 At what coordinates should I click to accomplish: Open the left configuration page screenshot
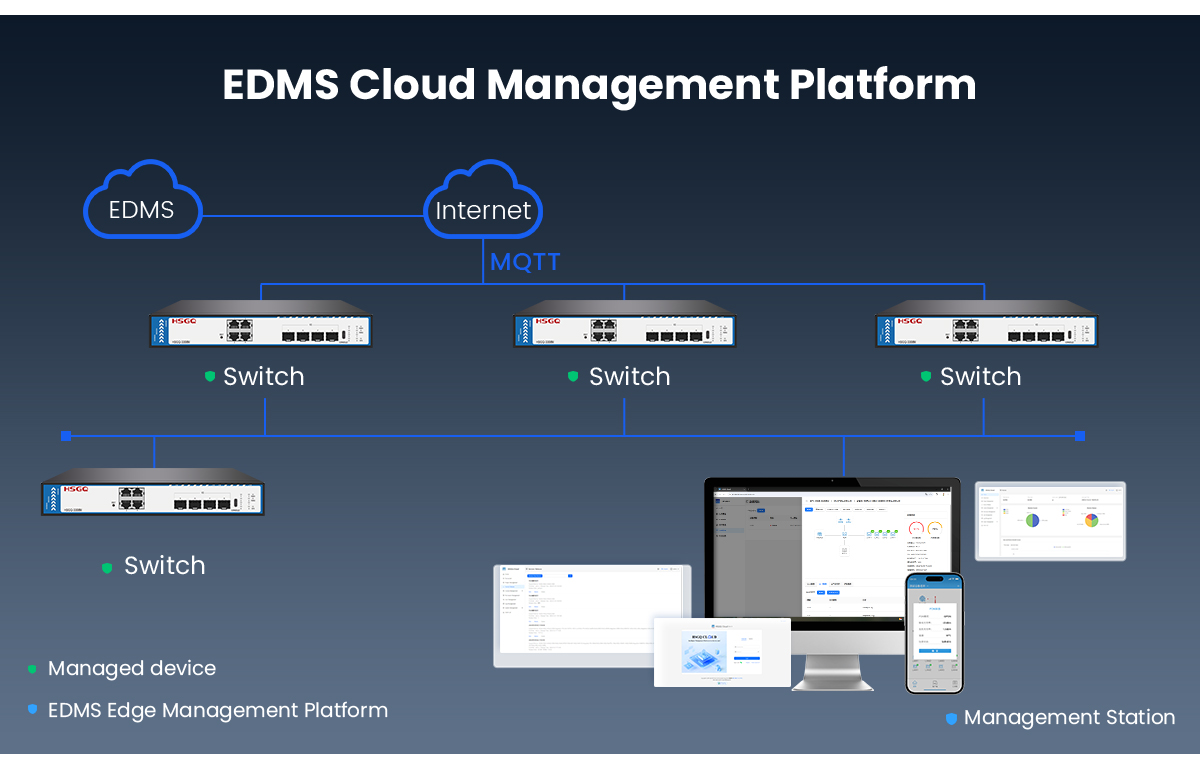tap(593, 615)
